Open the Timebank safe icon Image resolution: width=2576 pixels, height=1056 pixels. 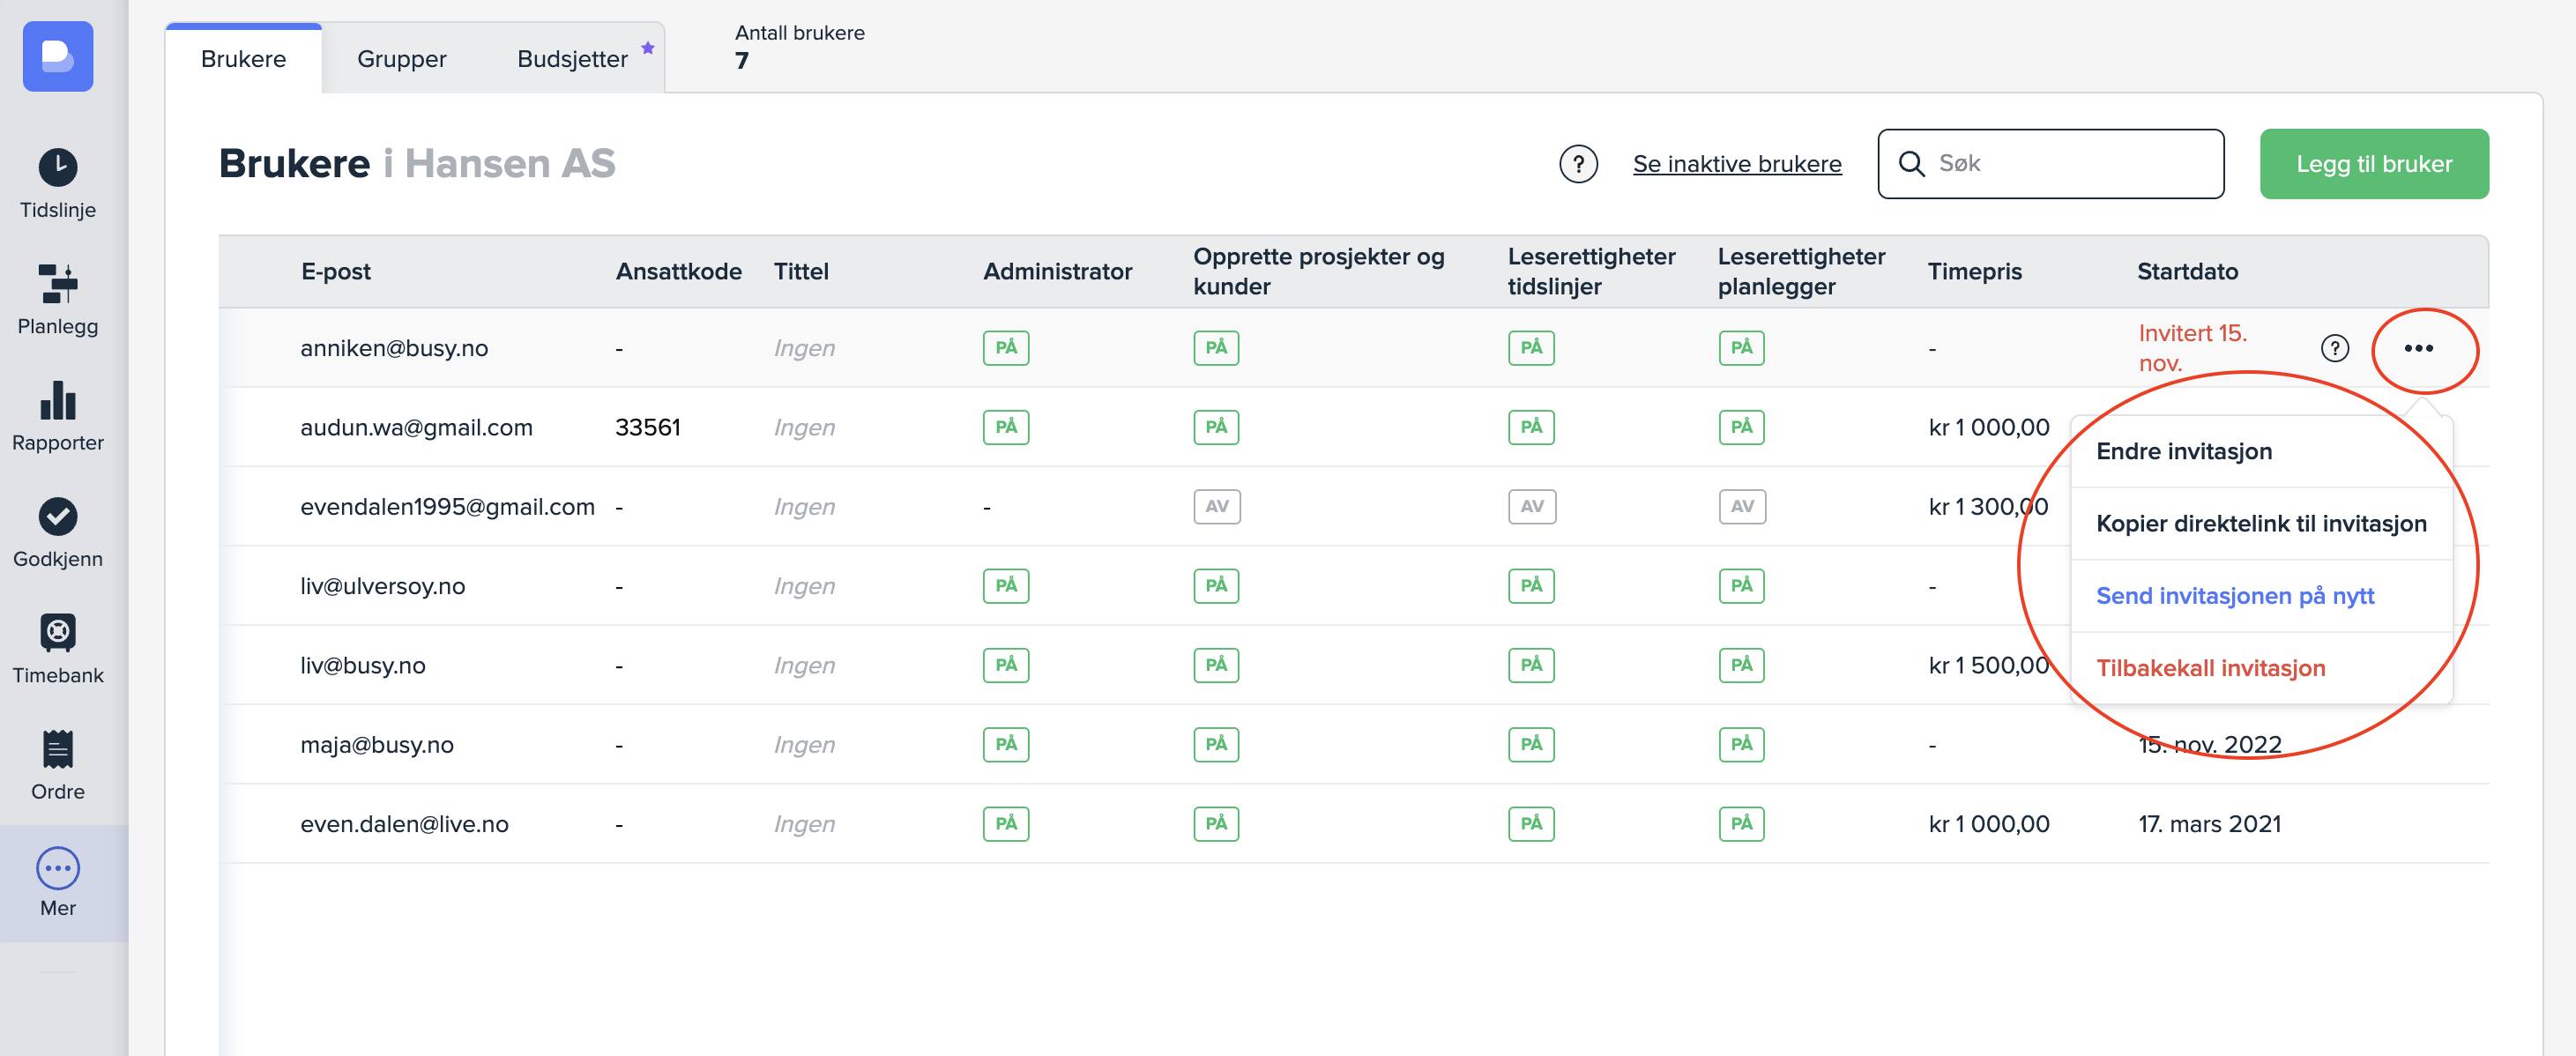pyautogui.click(x=58, y=633)
